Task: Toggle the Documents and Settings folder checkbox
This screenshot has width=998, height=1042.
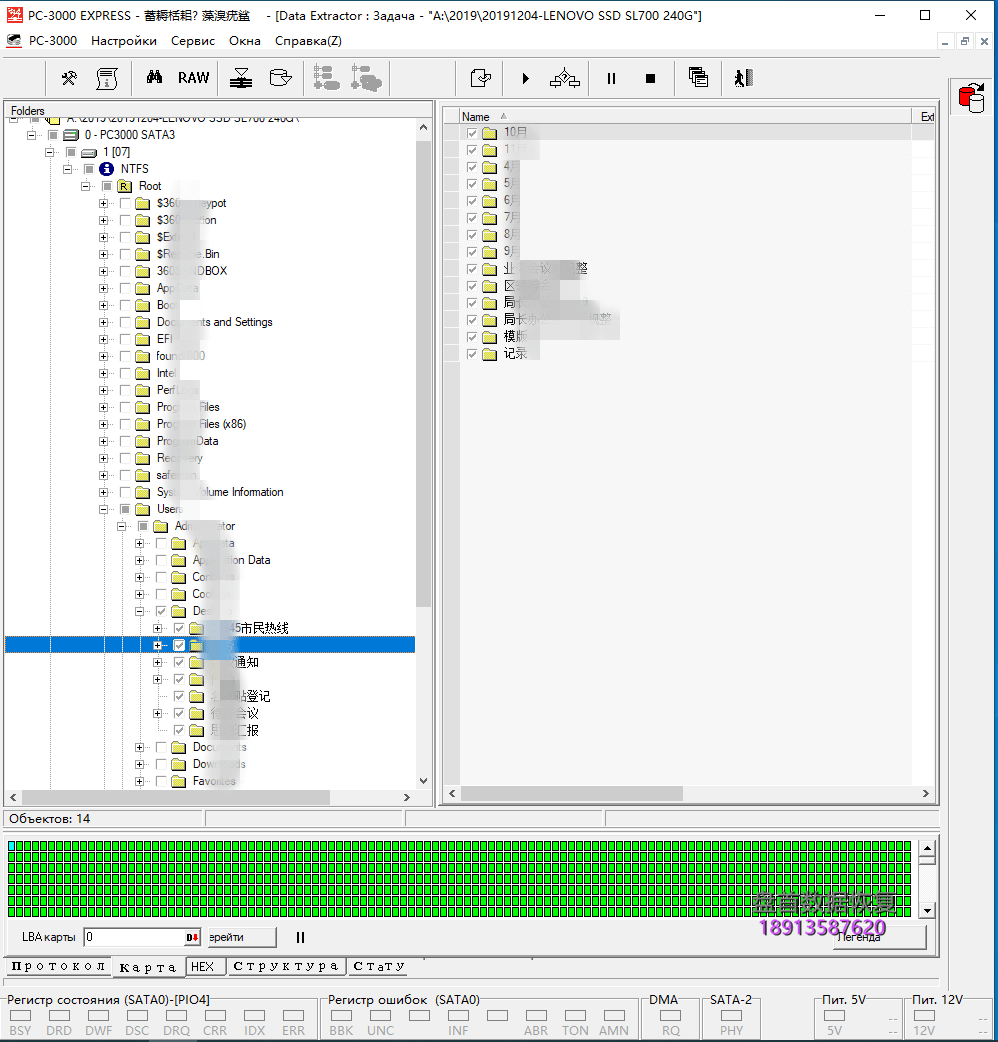Action: pos(125,322)
